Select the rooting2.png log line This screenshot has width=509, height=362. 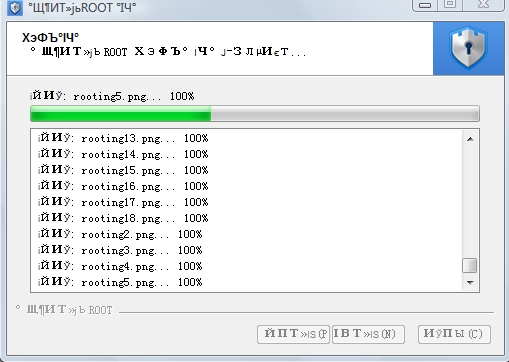(x=120, y=234)
